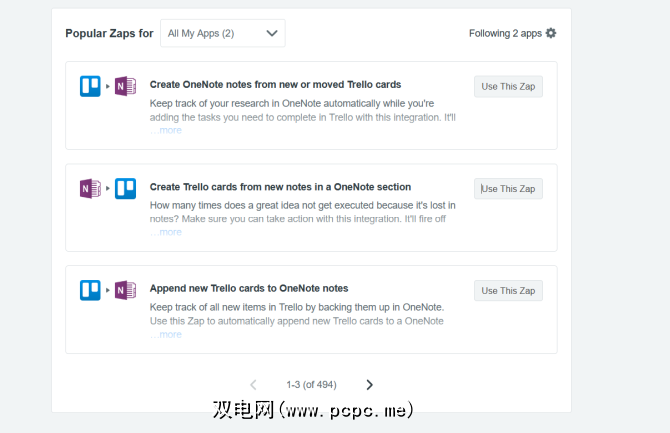Click the Following 2 apps text
The width and height of the screenshot is (670, 433).
tap(505, 33)
